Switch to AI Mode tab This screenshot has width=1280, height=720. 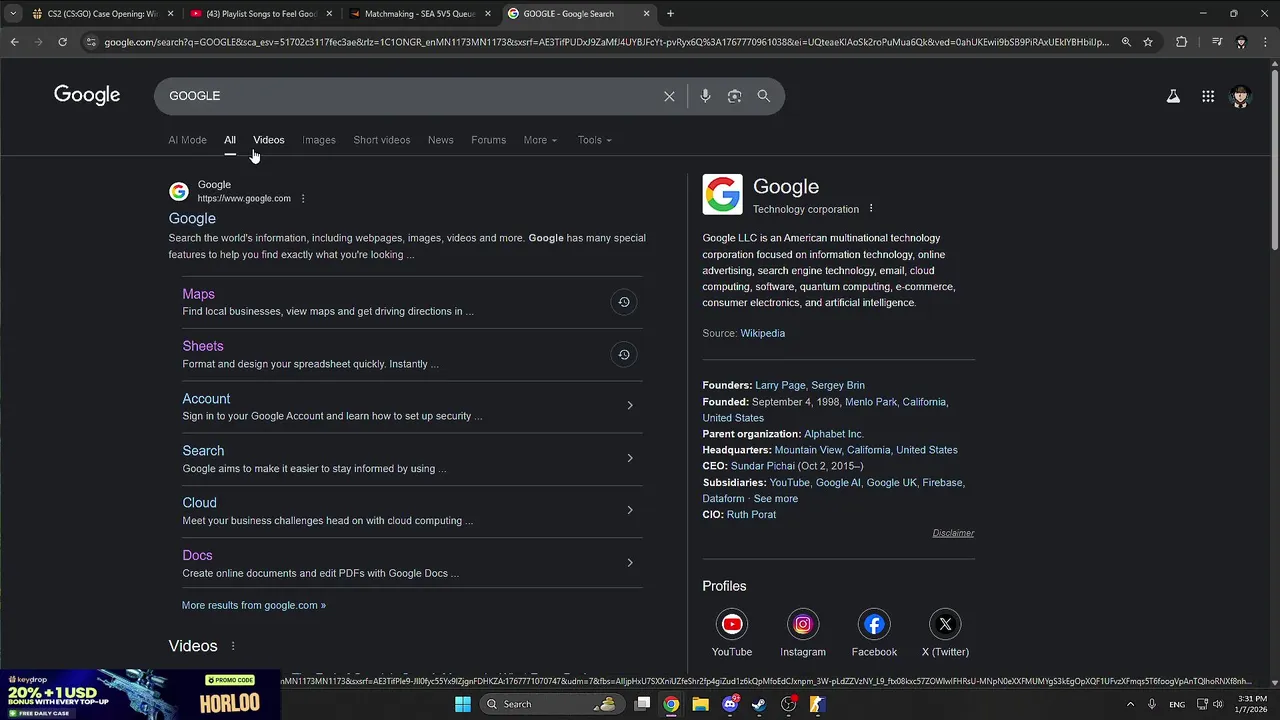pyautogui.click(x=187, y=140)
